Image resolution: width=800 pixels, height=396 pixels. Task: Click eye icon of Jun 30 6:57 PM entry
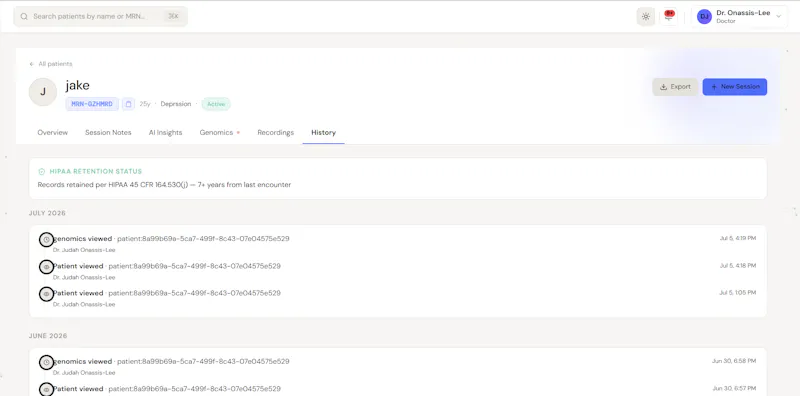tap(46, 389)
